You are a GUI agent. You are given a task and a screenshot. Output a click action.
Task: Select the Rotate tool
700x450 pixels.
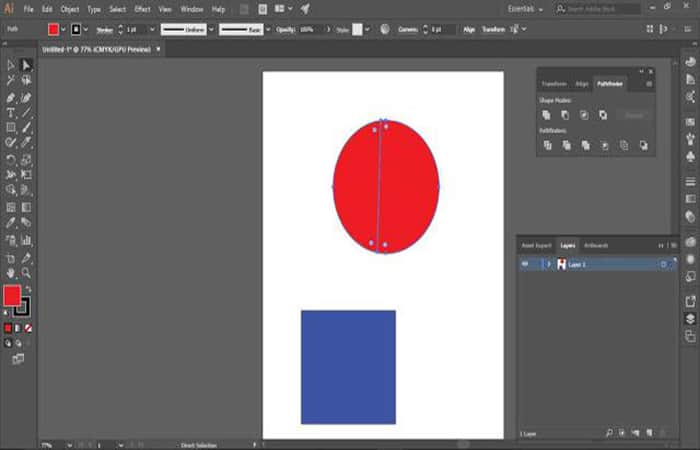point(11,159)
